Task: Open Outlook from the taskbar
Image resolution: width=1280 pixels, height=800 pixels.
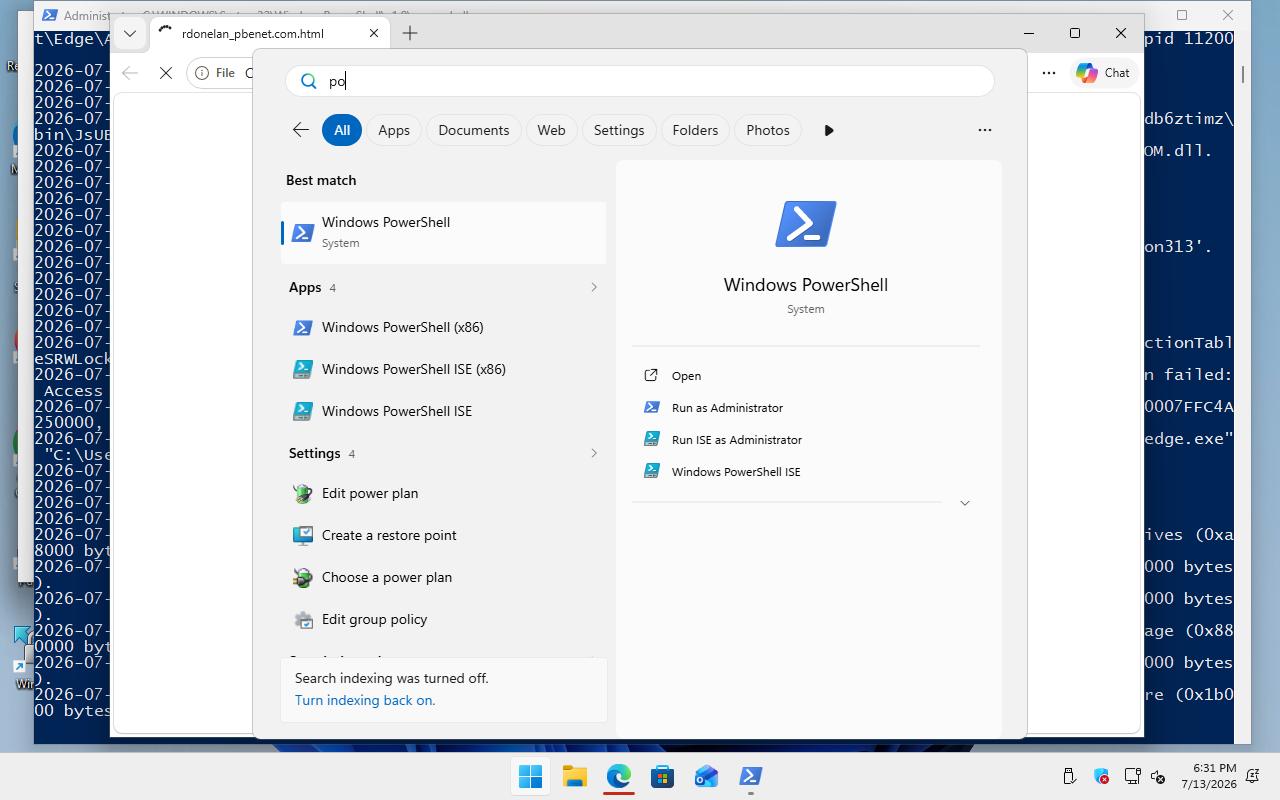Action: tap(706, 776)
